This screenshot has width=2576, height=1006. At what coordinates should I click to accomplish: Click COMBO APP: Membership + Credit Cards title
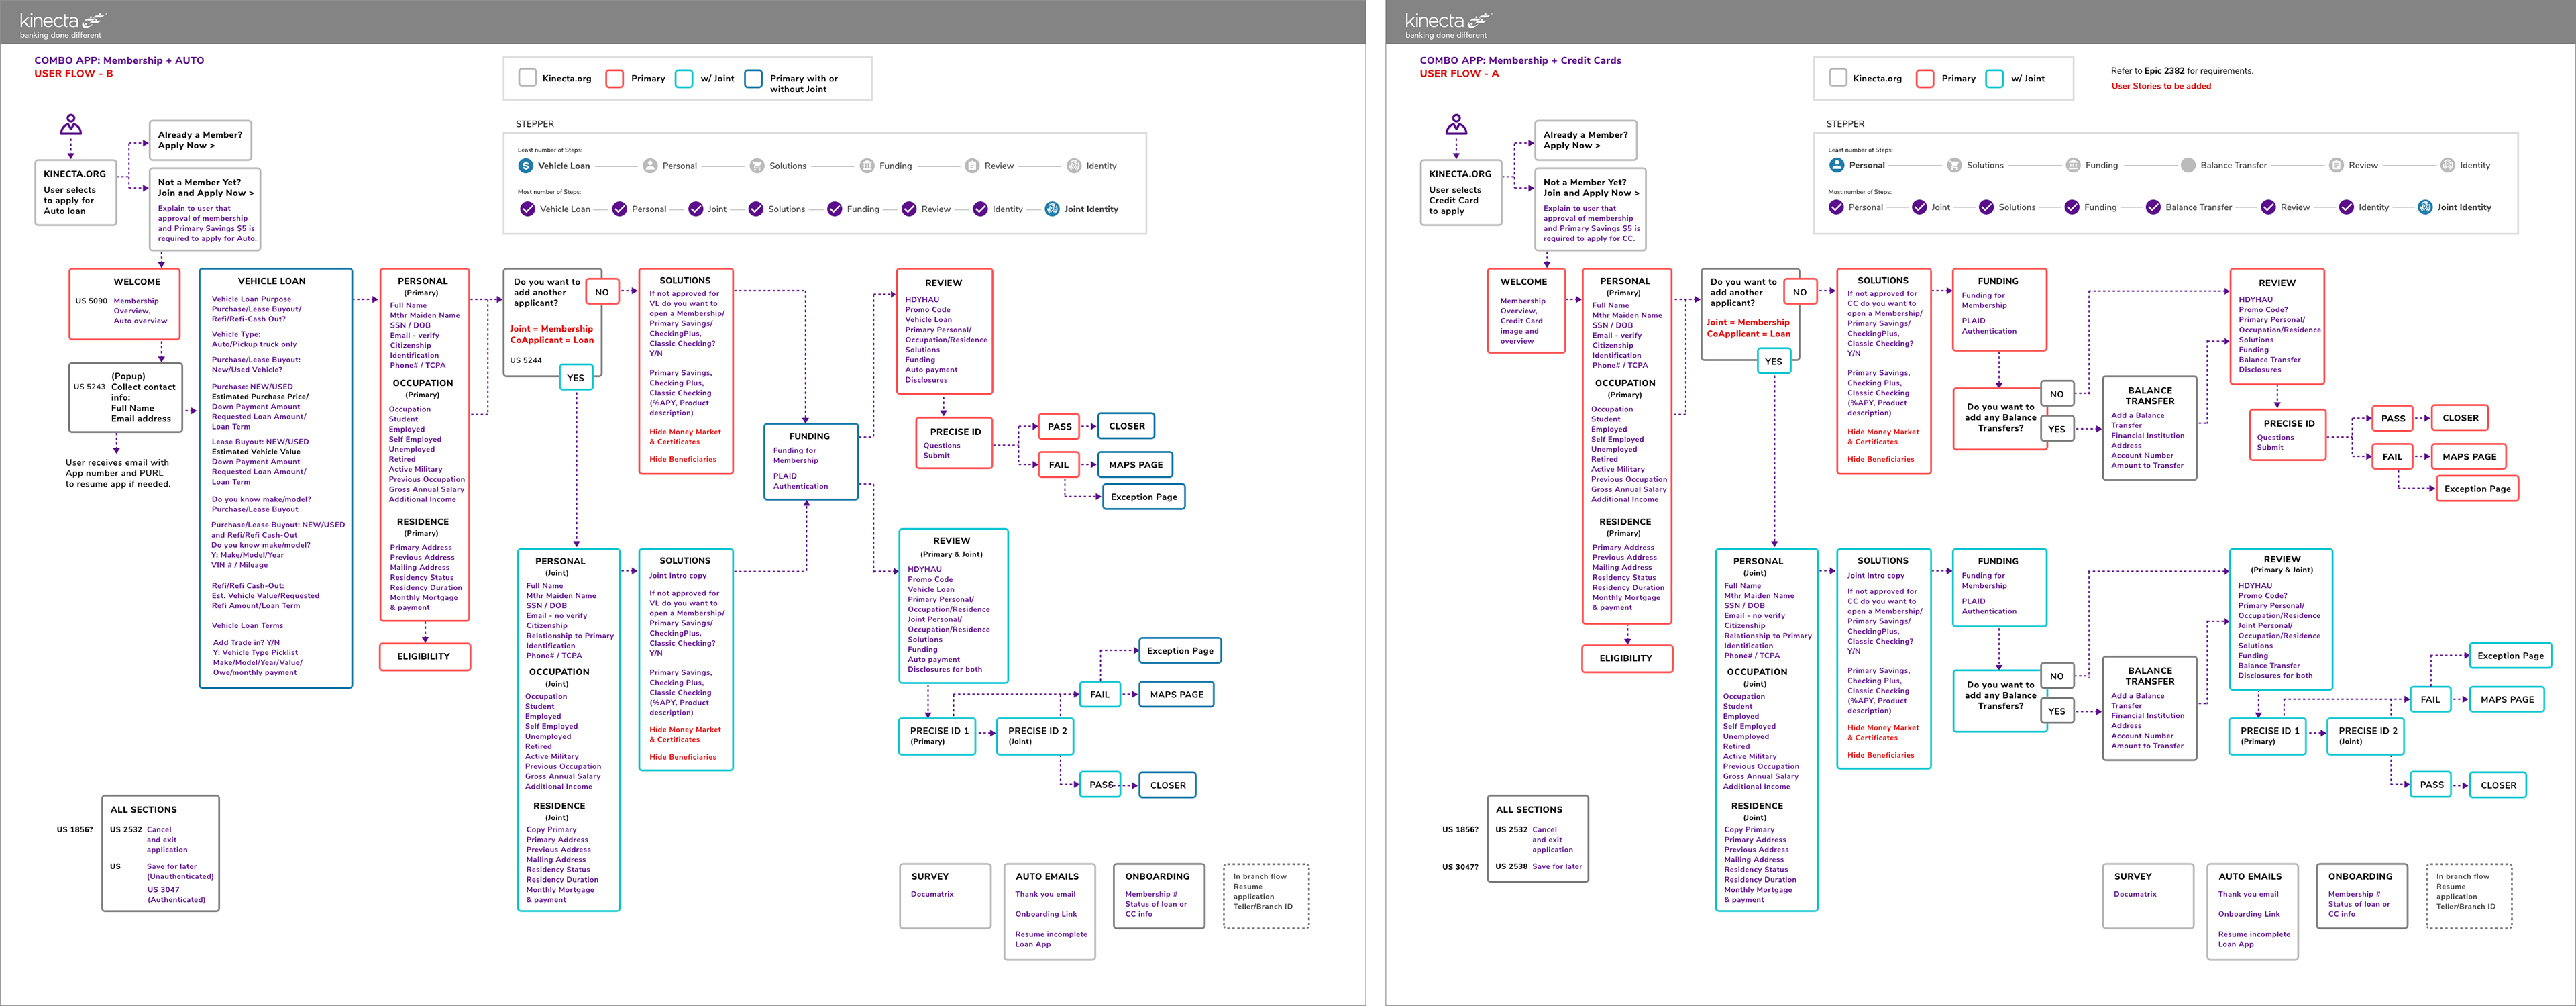[1520, 60]
